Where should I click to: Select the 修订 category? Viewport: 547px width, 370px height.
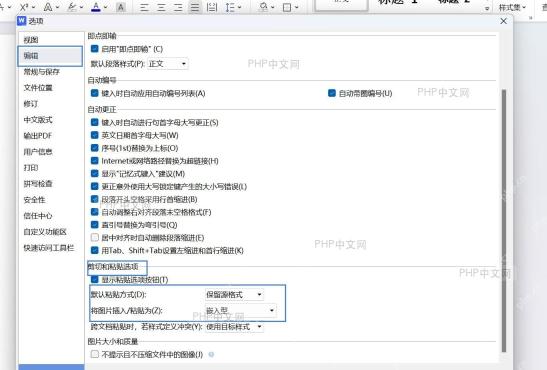pyautogui.click(x=31, y=104)
